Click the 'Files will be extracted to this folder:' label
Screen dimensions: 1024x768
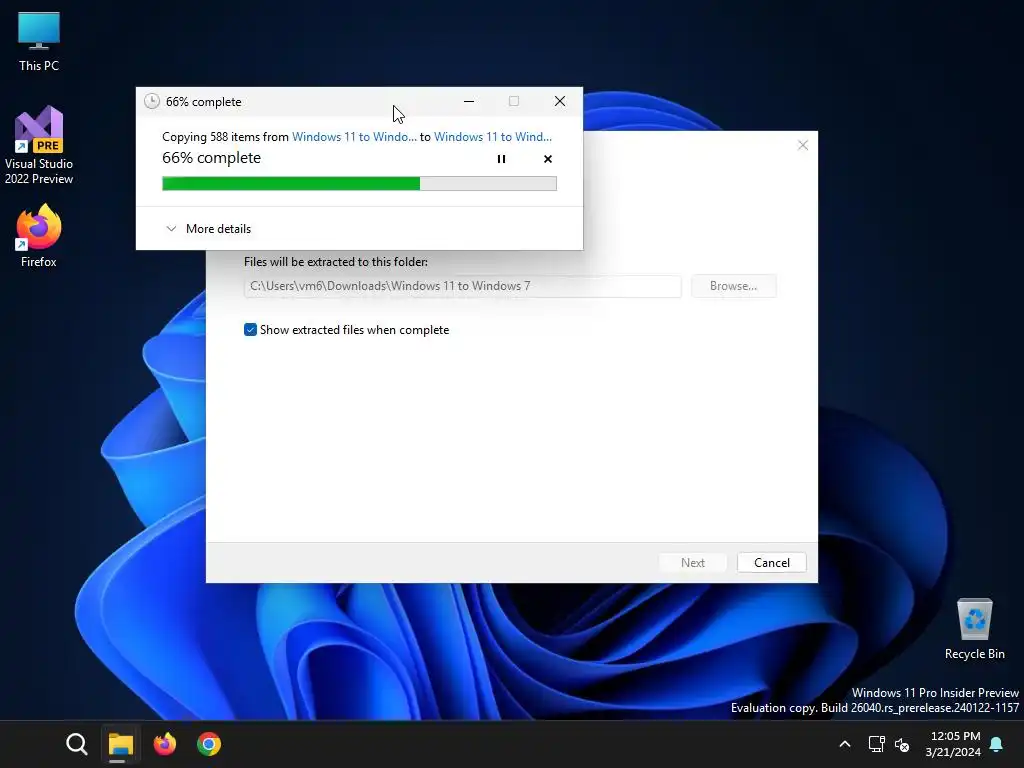(x=336, y=262)
